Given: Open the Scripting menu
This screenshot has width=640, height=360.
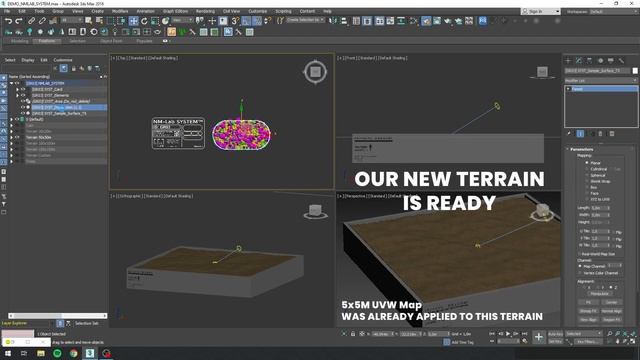Looking at the screenshot, I should 283,11.
